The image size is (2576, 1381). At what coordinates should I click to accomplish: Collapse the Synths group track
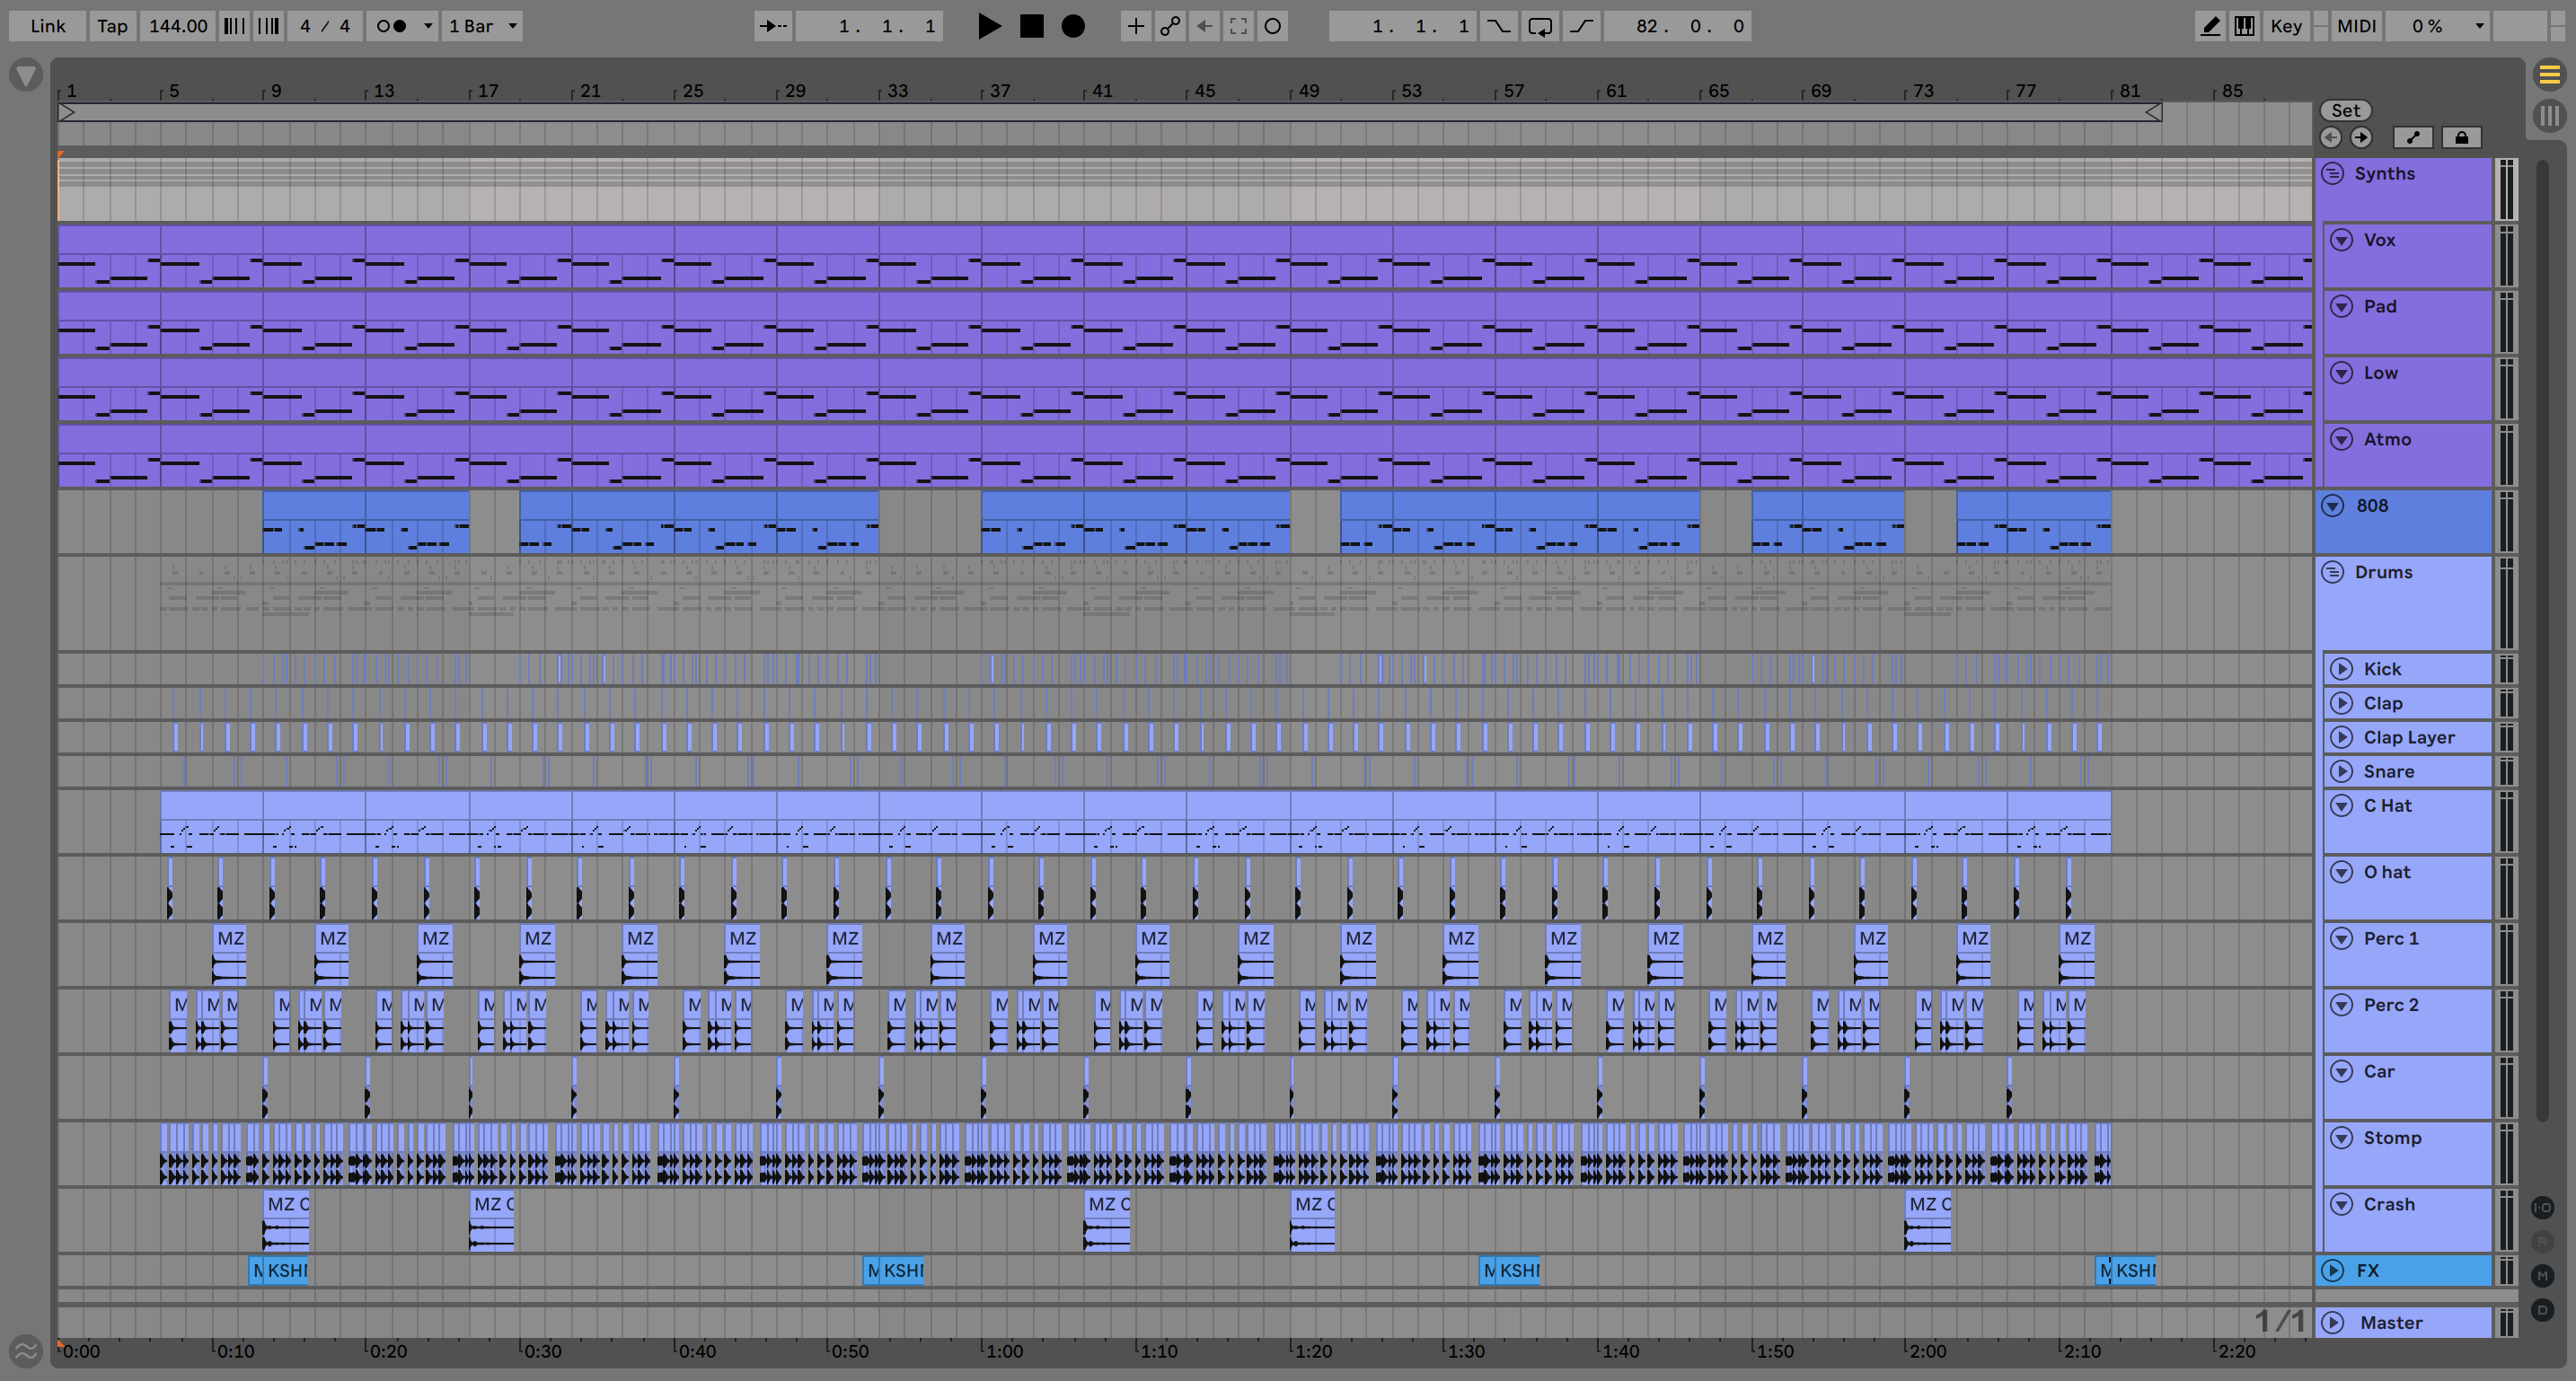click(2333, 173)
